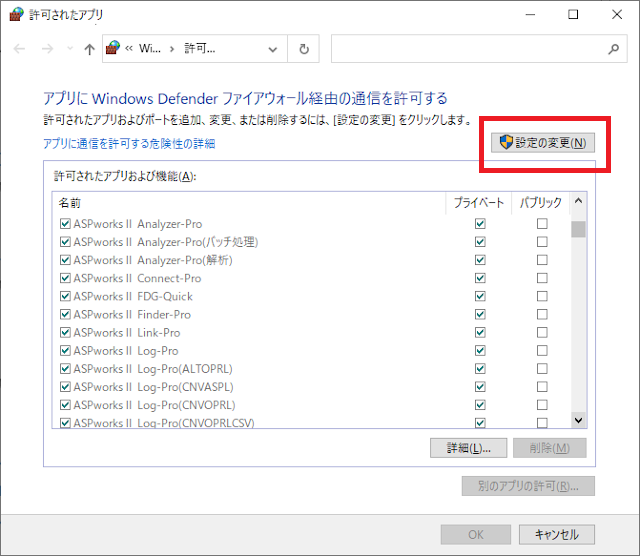Click the list scrollbar thumb
The height and width of the screenshot is (556, 640).
click(578, 229)
